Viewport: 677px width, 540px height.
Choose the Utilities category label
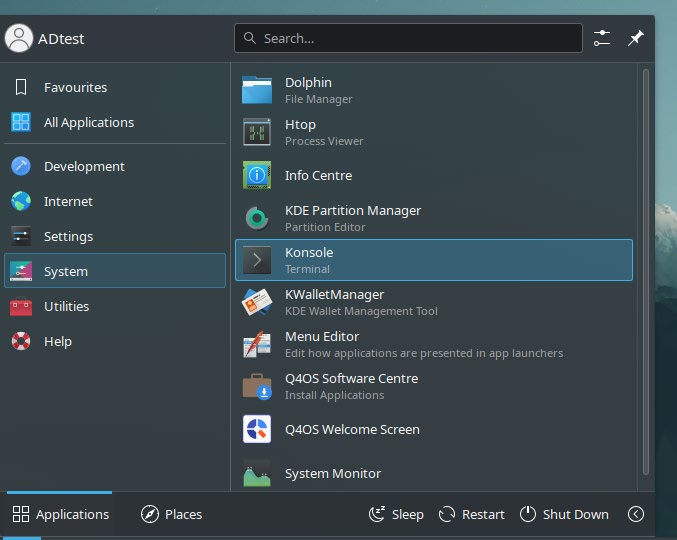(66, 306)
